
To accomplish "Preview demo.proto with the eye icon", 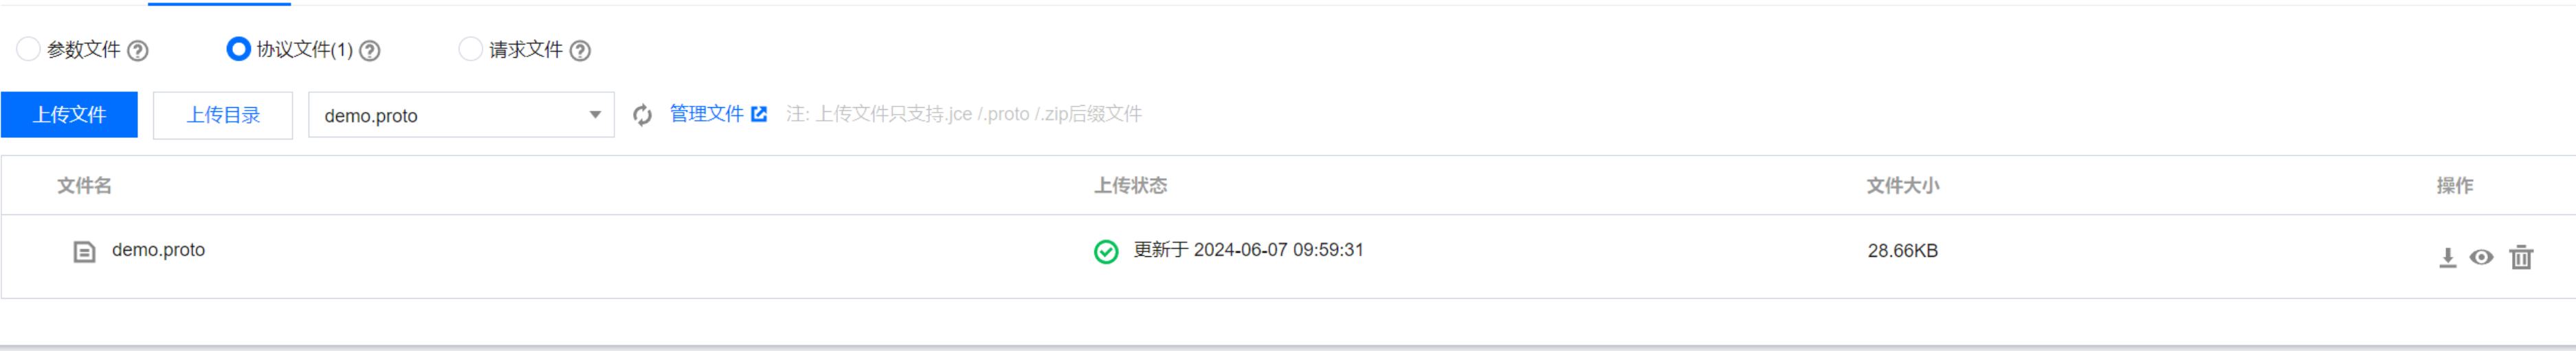I will pos(2481,257).
